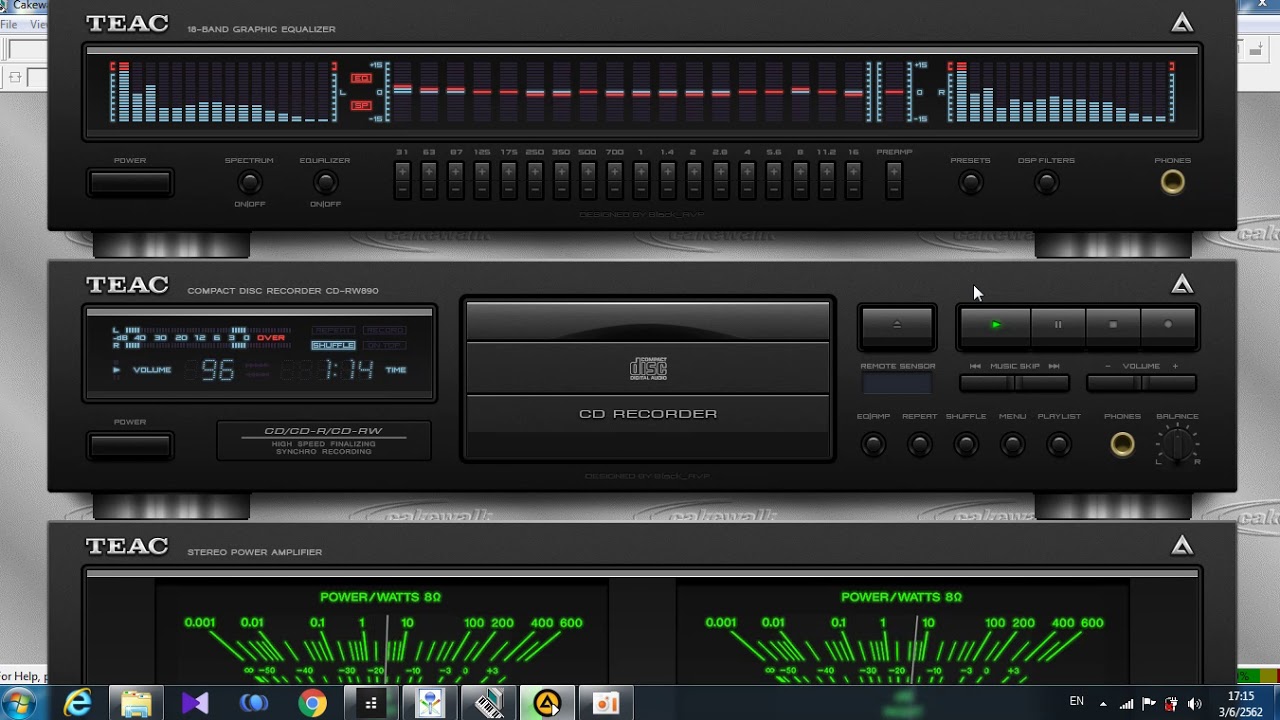The image size is (1280, 720).
Task: Open the Playlist knob
Action: coord(1059,444)
